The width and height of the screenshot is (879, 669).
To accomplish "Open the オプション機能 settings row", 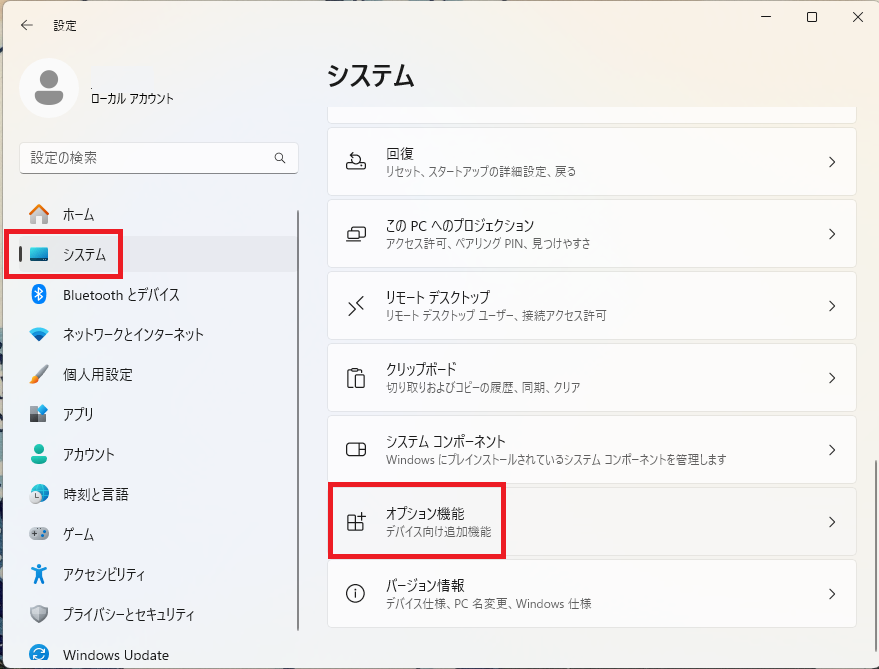I will click(x=591, y=522).
